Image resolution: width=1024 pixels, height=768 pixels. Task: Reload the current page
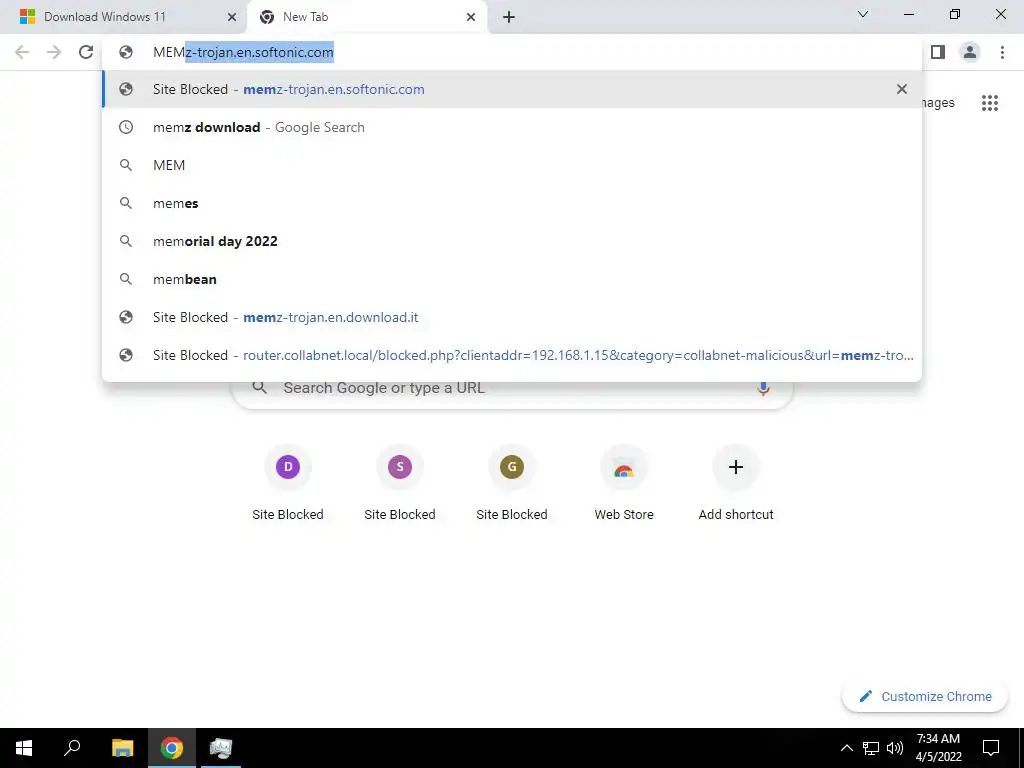(x=86, y=52)
